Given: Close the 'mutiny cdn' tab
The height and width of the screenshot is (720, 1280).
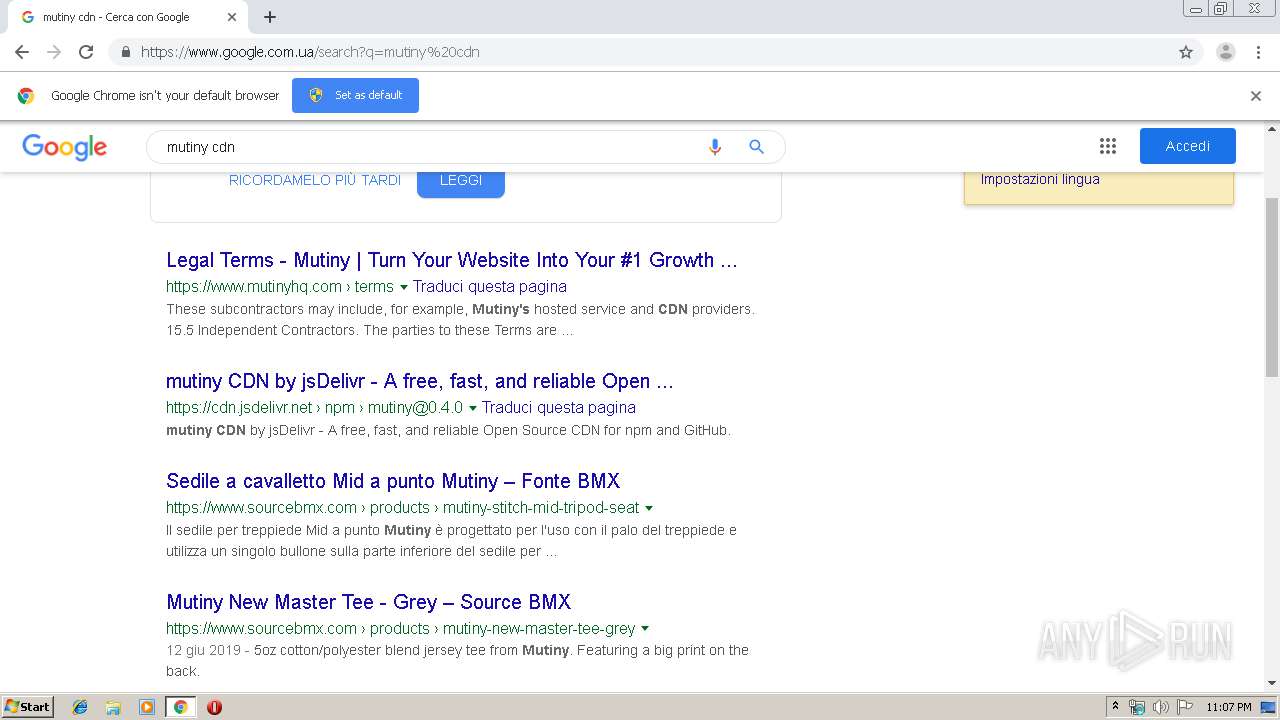Looking at the screenshot, I should click(x=232, y=17).
